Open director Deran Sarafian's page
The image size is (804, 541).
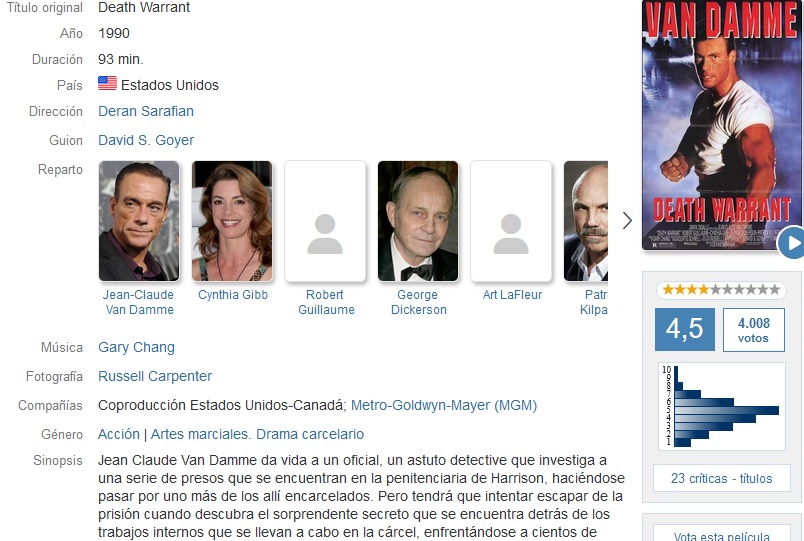(146, 111)
